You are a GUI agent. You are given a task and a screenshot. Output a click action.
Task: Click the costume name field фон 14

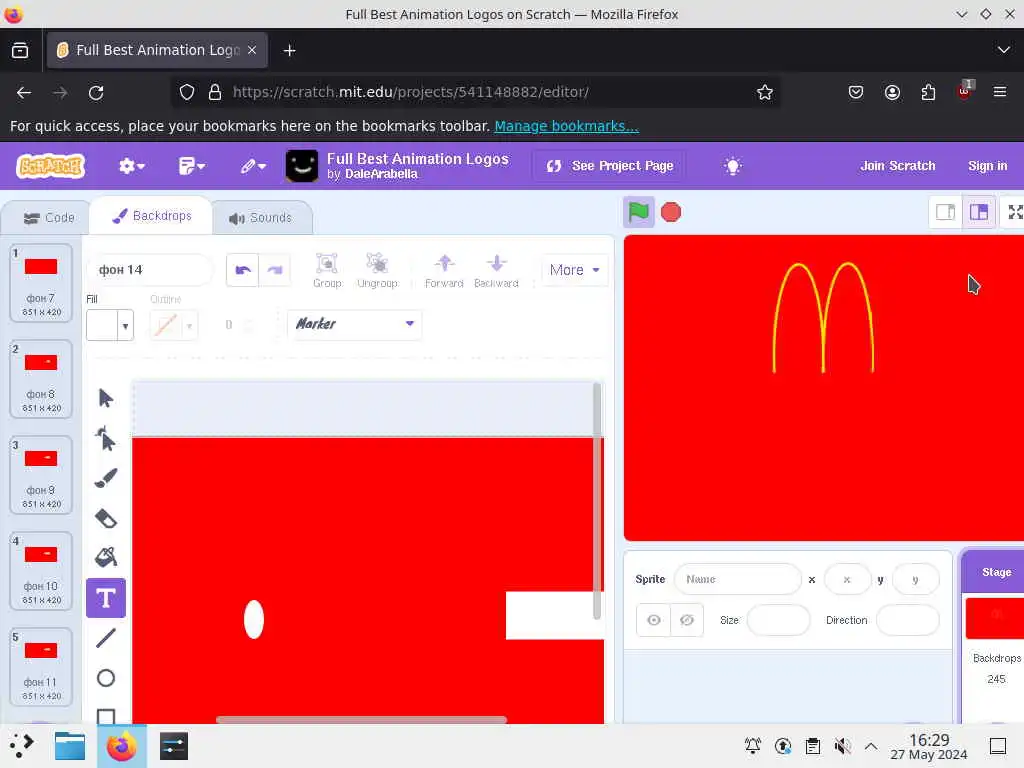(150, 270)
